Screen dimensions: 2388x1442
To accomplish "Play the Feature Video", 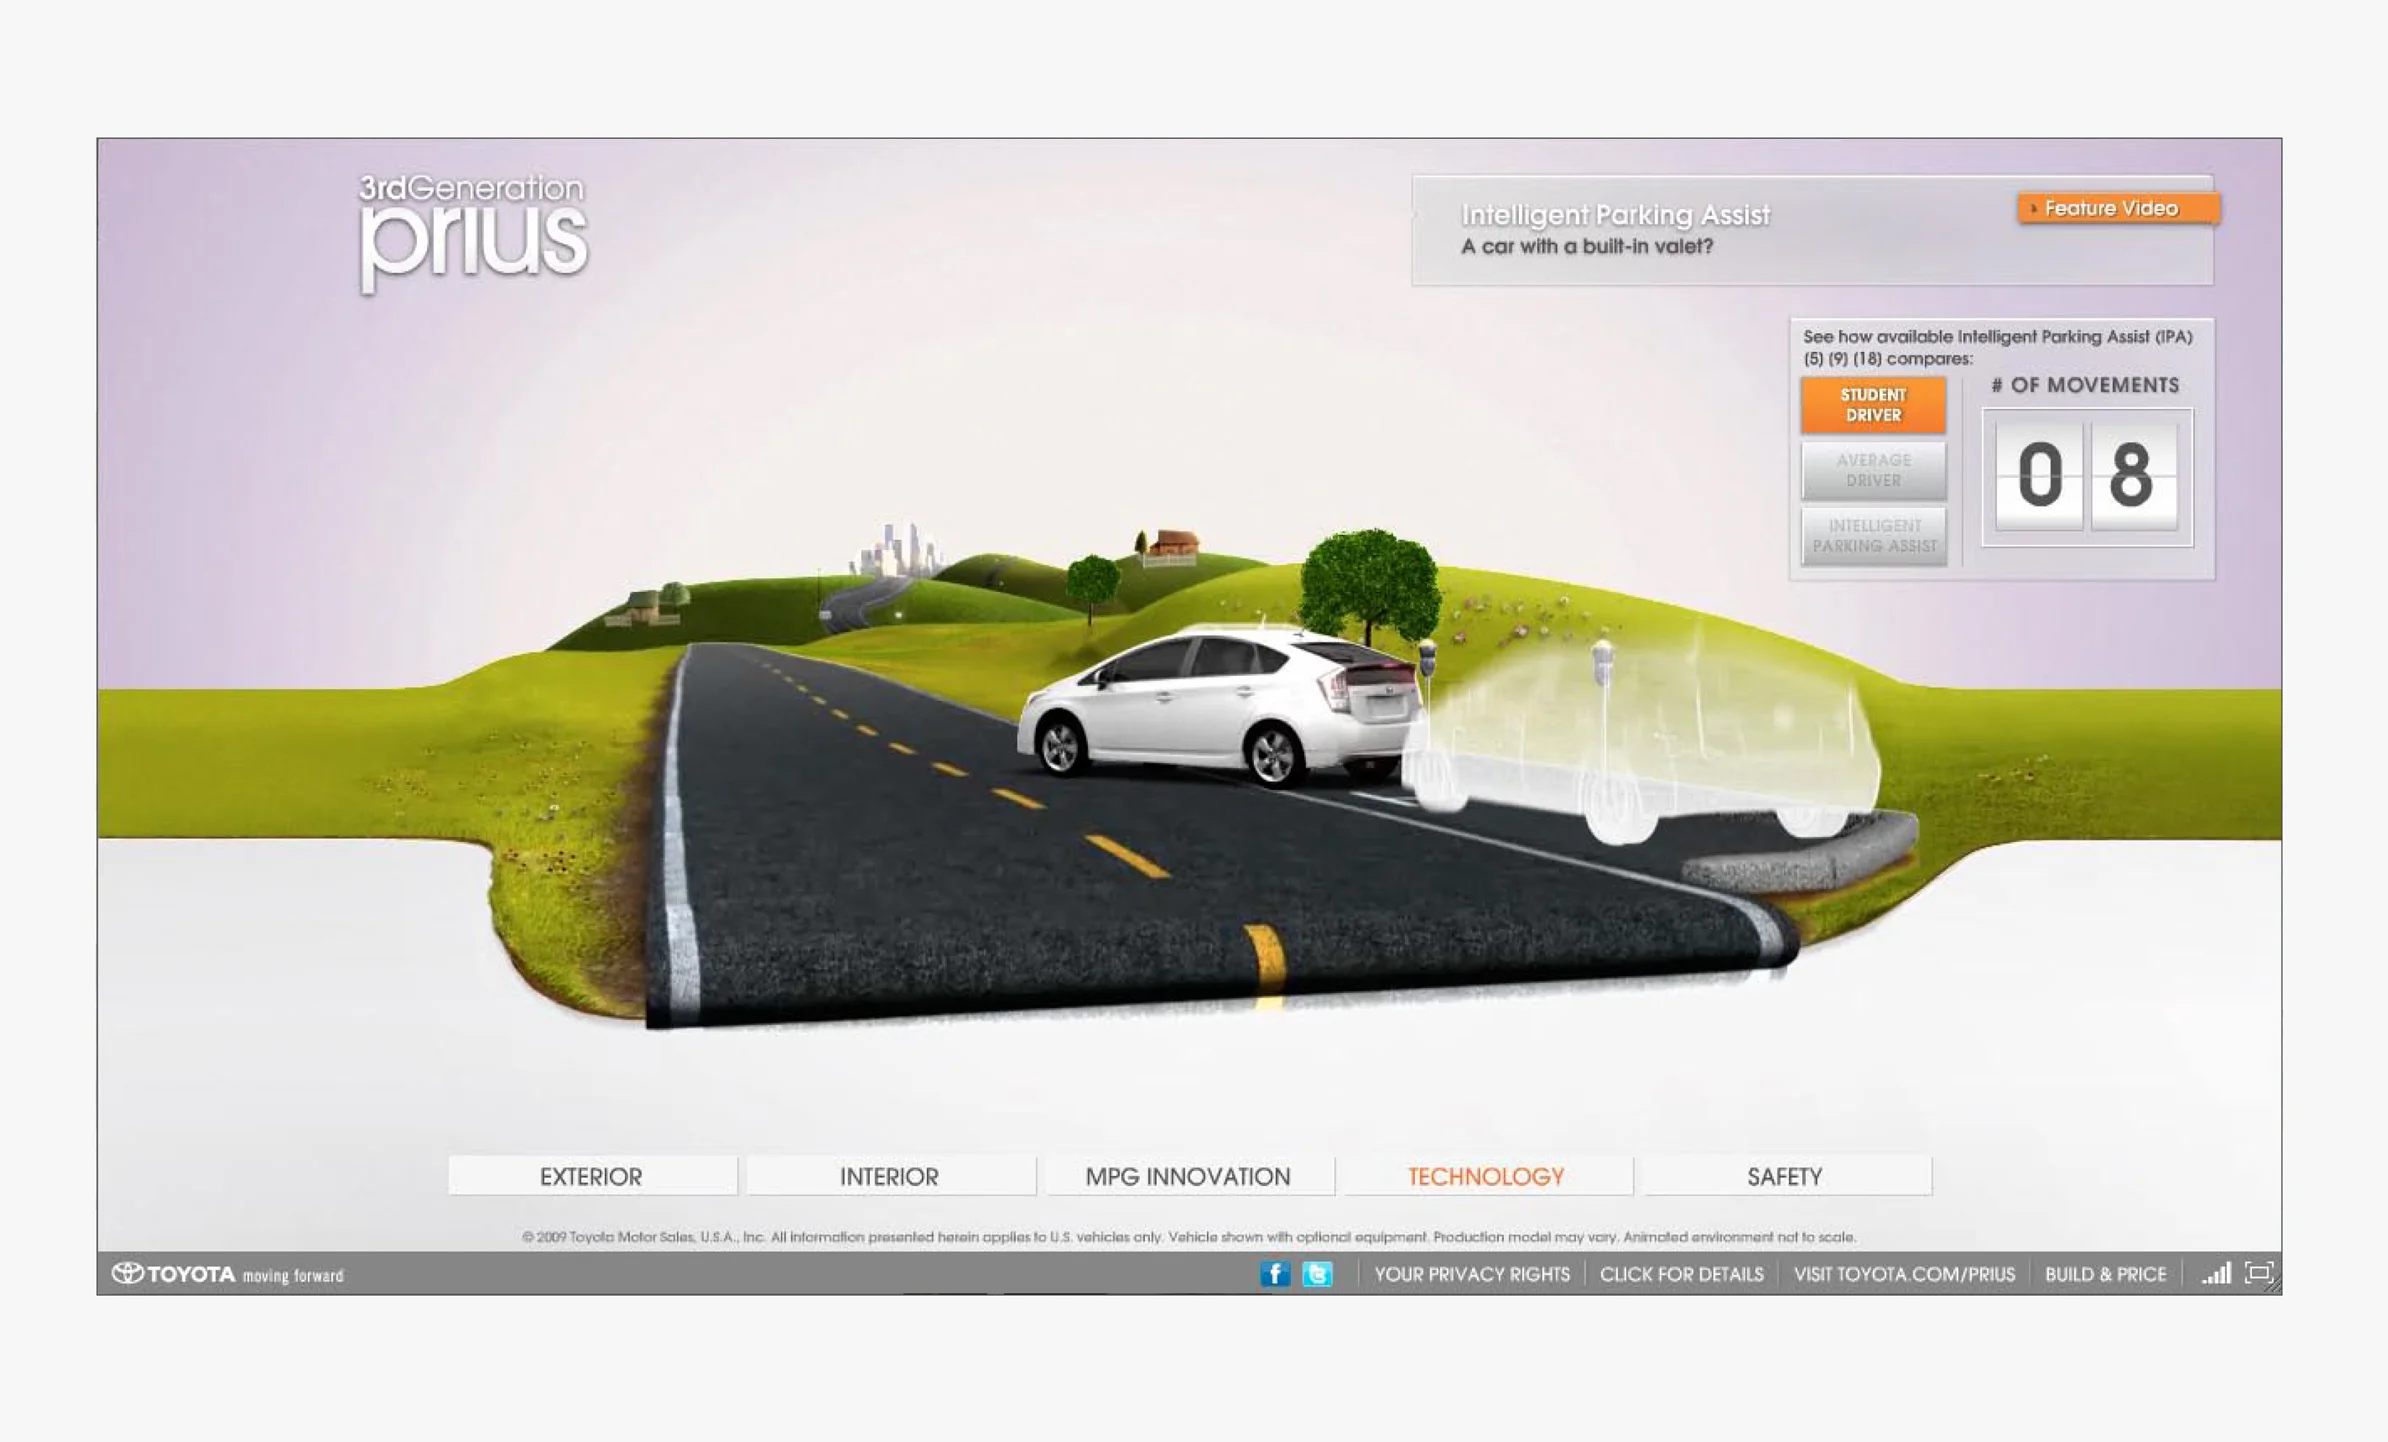I will [x=2118, y=208].
